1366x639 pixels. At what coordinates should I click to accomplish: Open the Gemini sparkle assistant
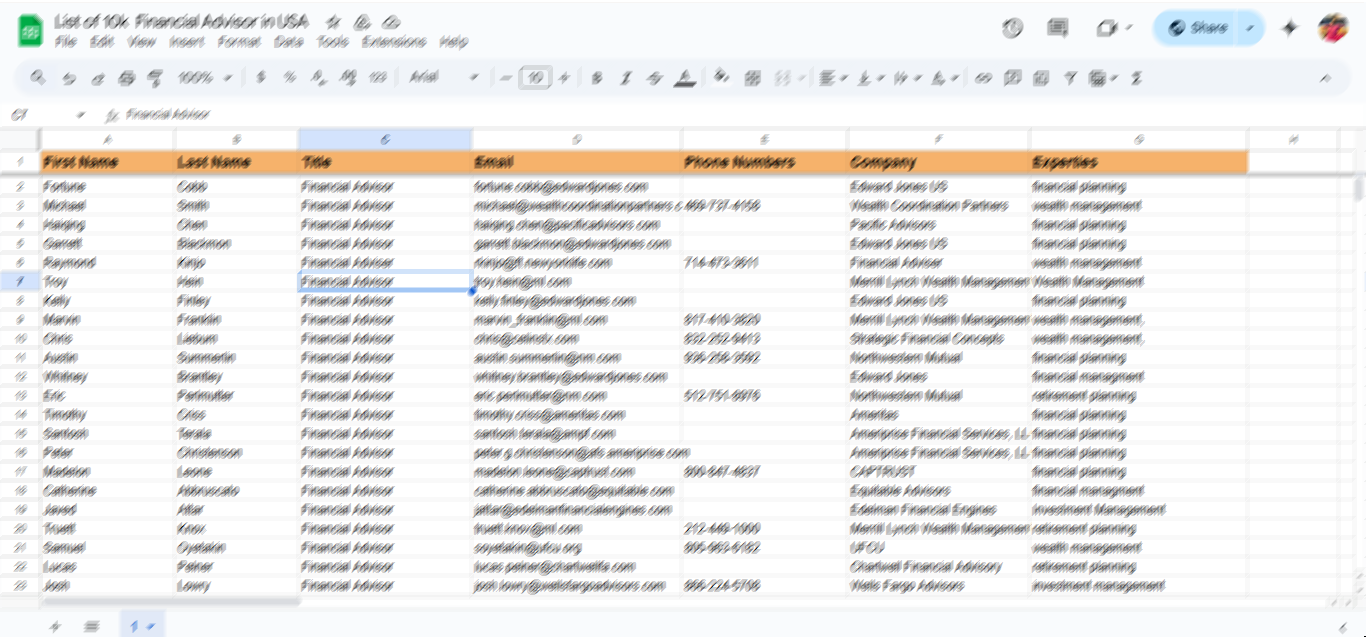[1290, 28]
